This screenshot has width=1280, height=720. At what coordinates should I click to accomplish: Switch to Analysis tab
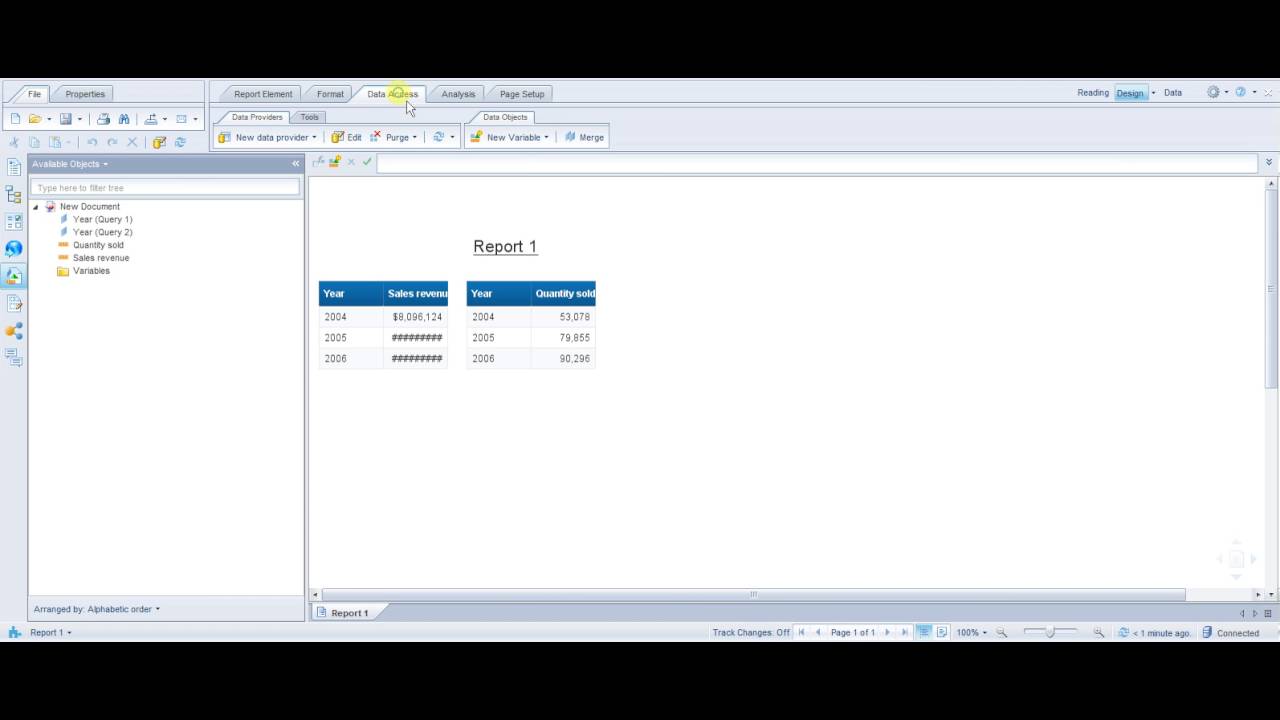pyautogui.click(x=458, y=94)
